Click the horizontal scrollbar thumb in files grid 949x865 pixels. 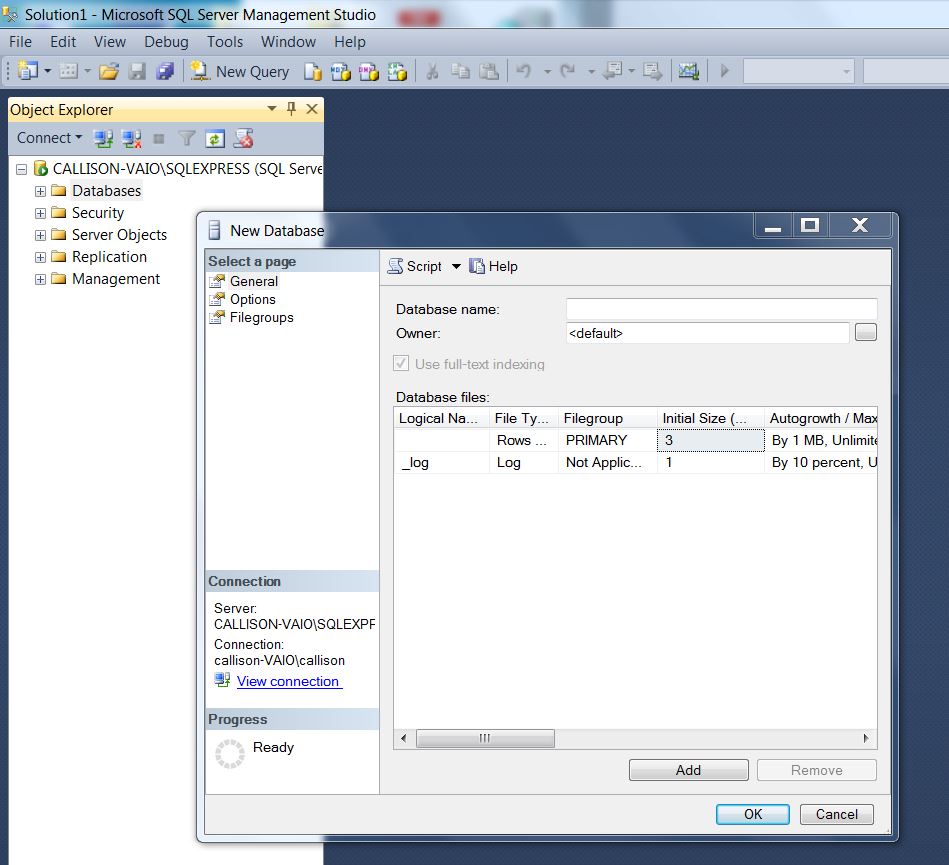485,738
